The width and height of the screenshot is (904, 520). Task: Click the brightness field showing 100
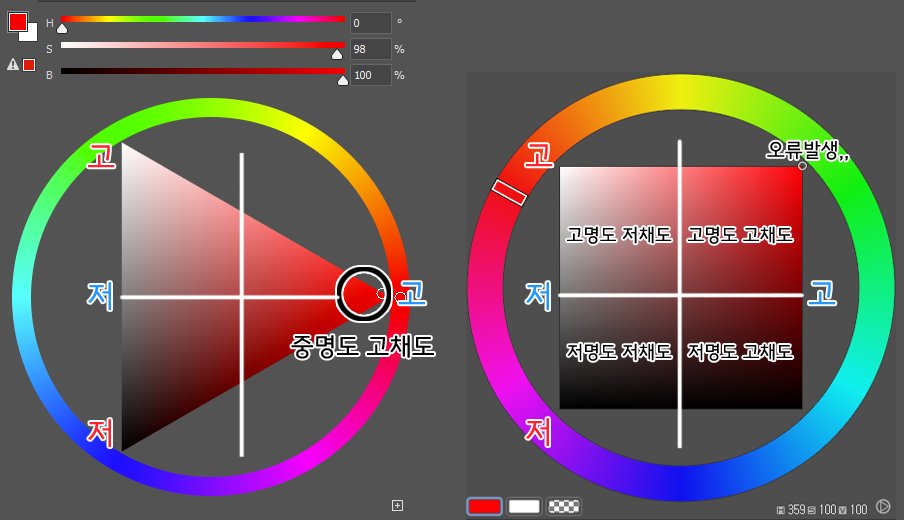pyautogui.click(x=371, y=75)
